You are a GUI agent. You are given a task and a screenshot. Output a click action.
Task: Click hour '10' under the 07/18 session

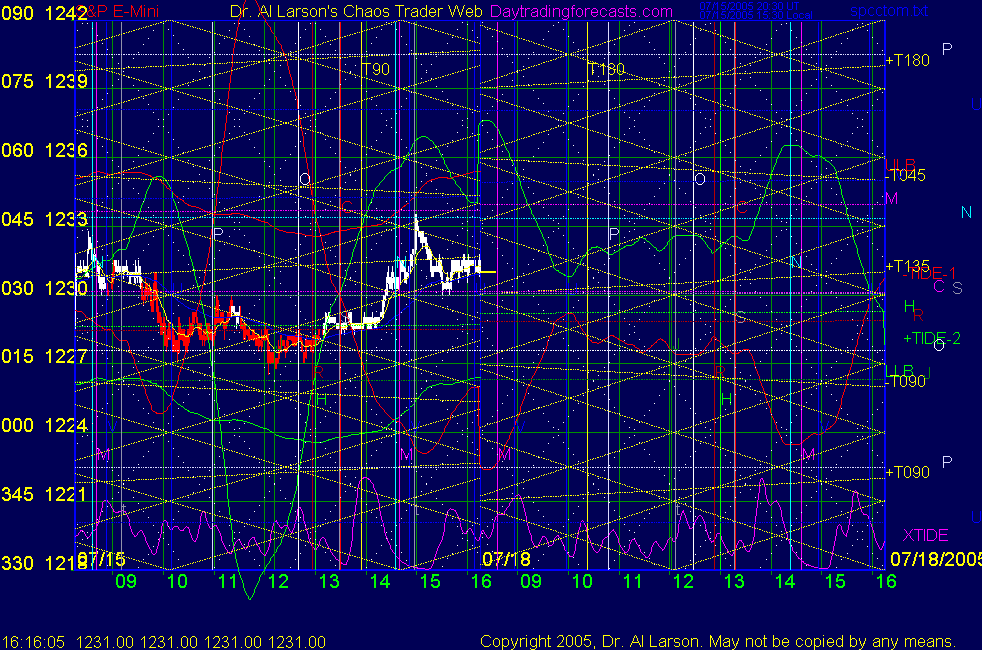pyautogui.click(x=582, y=581)
